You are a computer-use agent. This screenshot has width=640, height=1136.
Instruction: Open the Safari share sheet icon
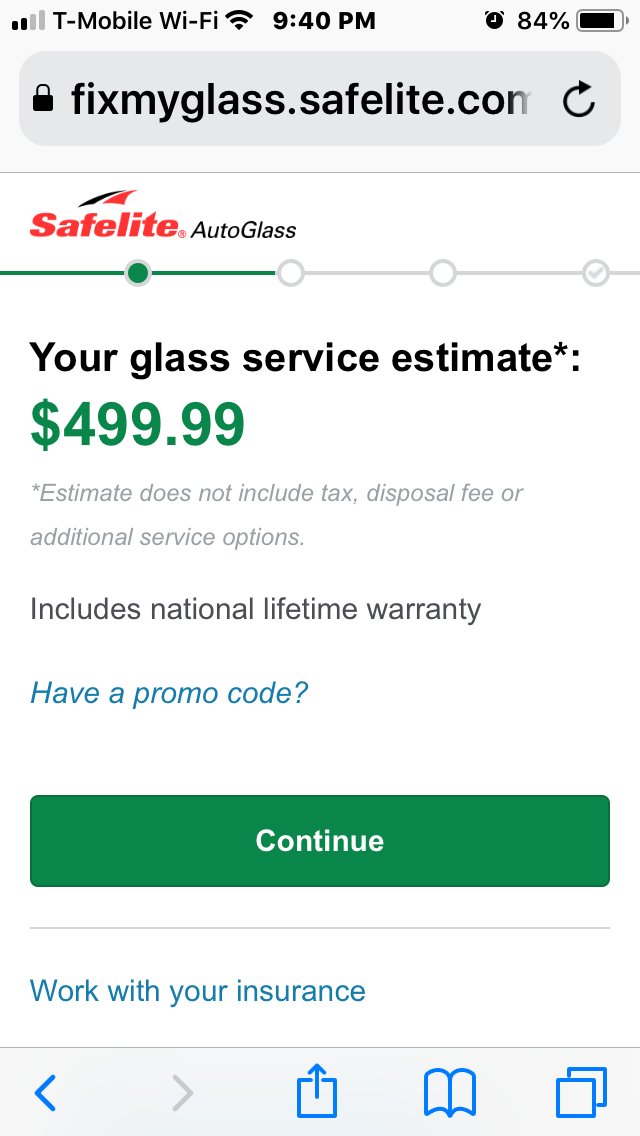coord(317,1090)
